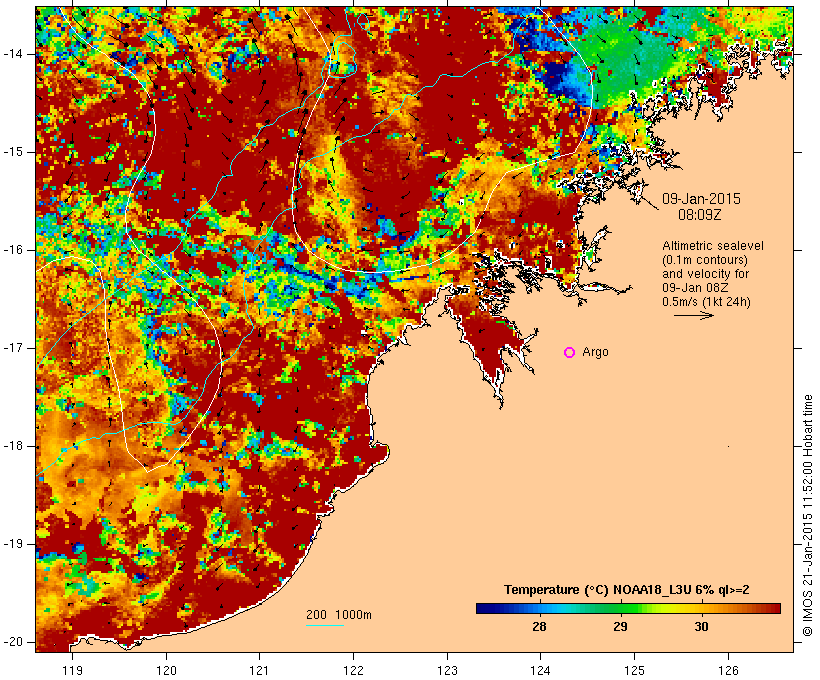
Task: Click the '28' color bar label
Action: 539,627
